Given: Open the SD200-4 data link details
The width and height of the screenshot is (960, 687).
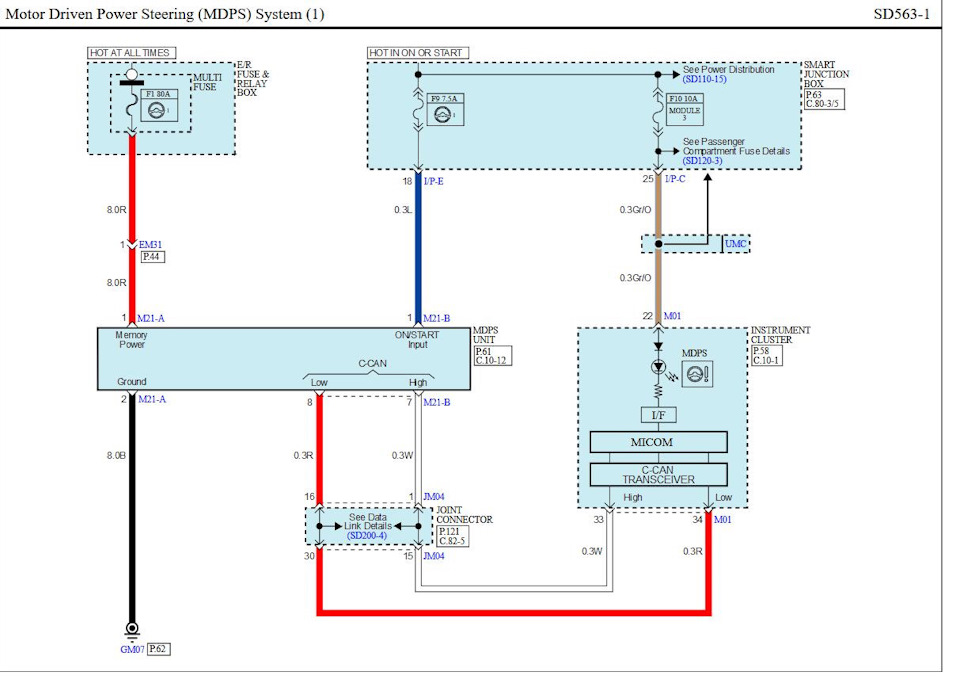Looking at the screenshot, I should click(x=367, y=536).
